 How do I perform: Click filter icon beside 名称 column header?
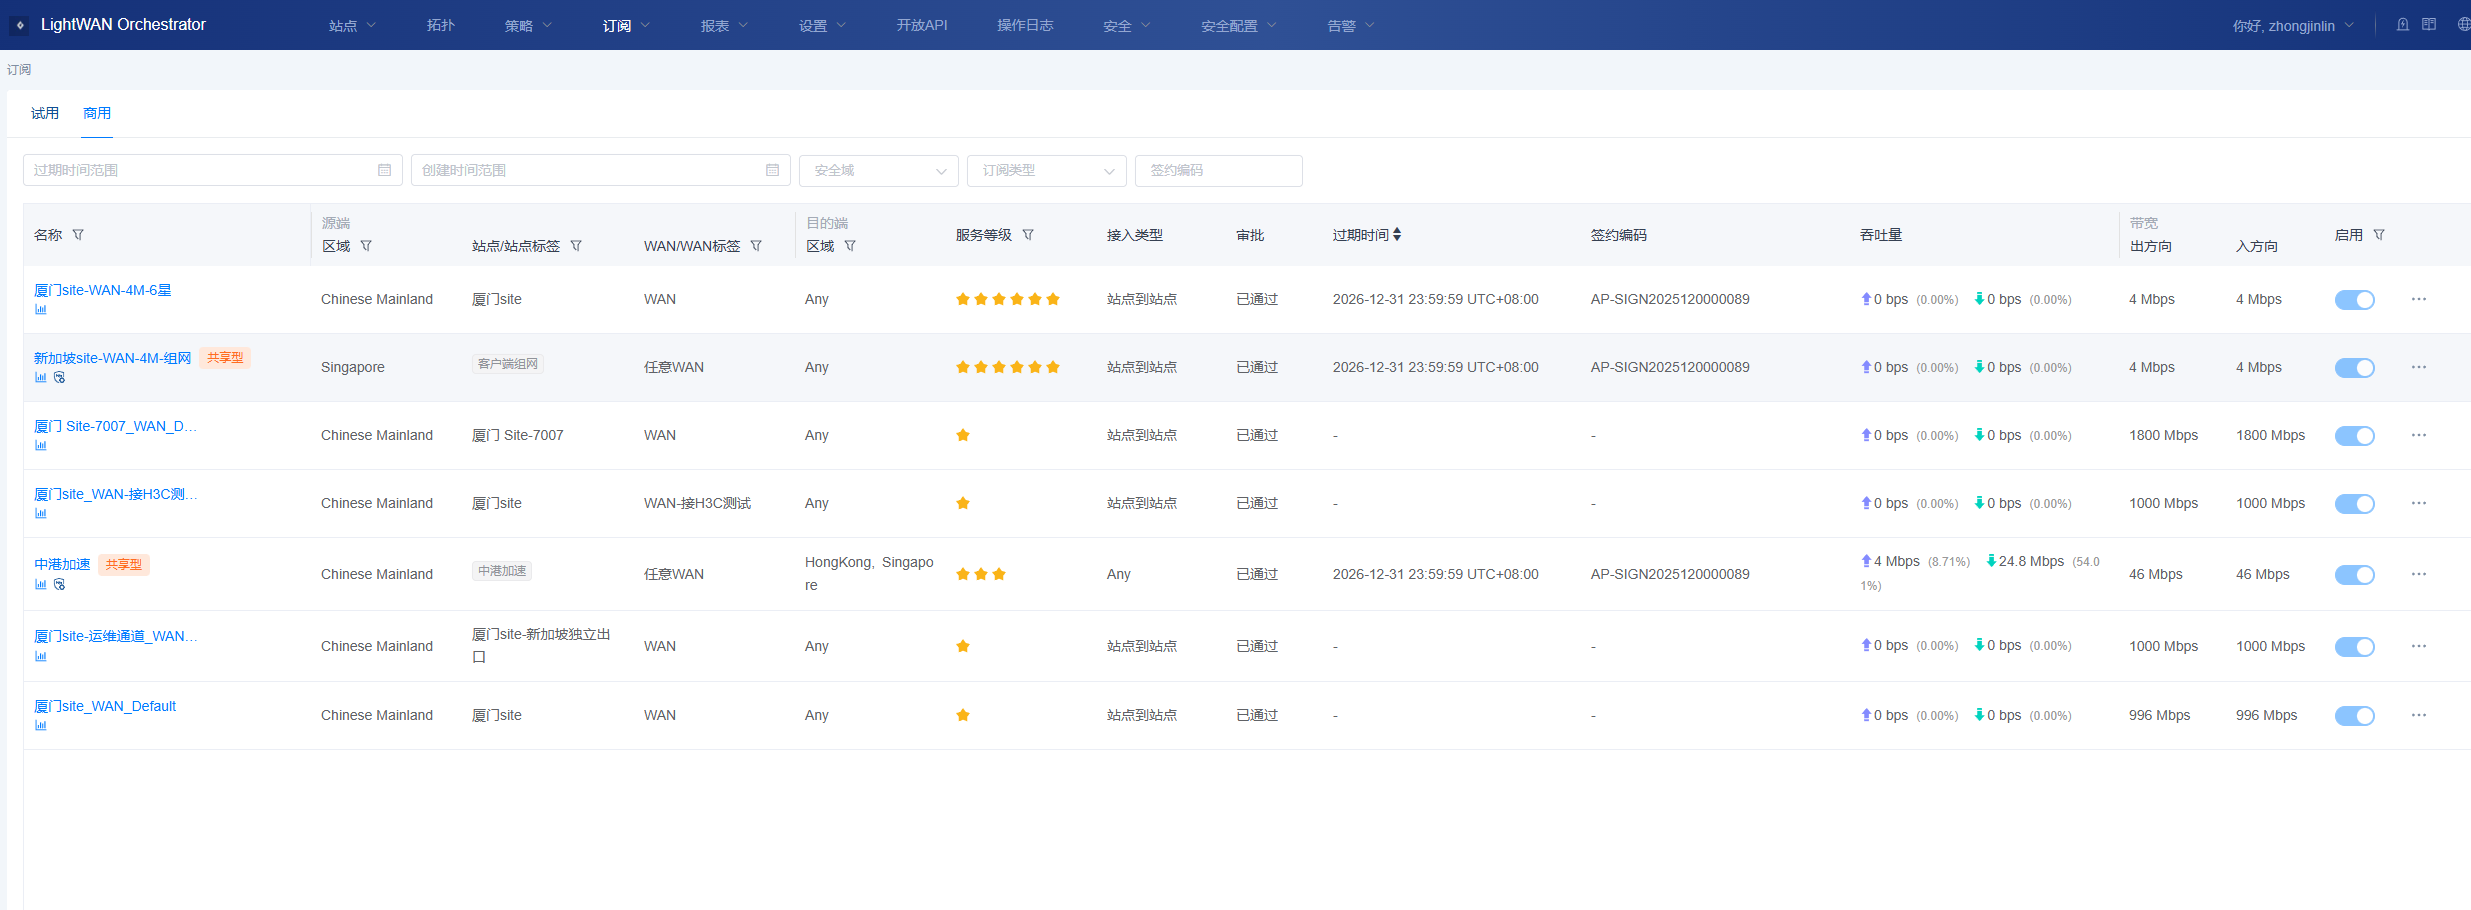coord(78,235)
